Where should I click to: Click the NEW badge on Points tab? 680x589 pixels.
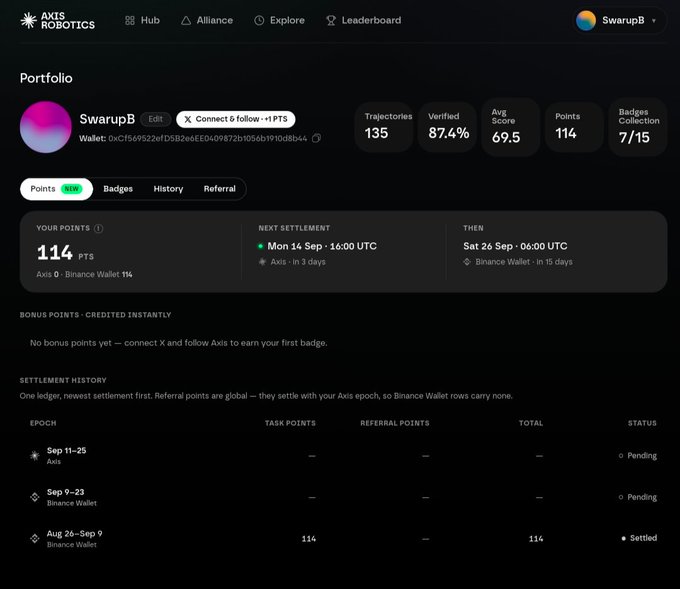(x=72, y=189)
